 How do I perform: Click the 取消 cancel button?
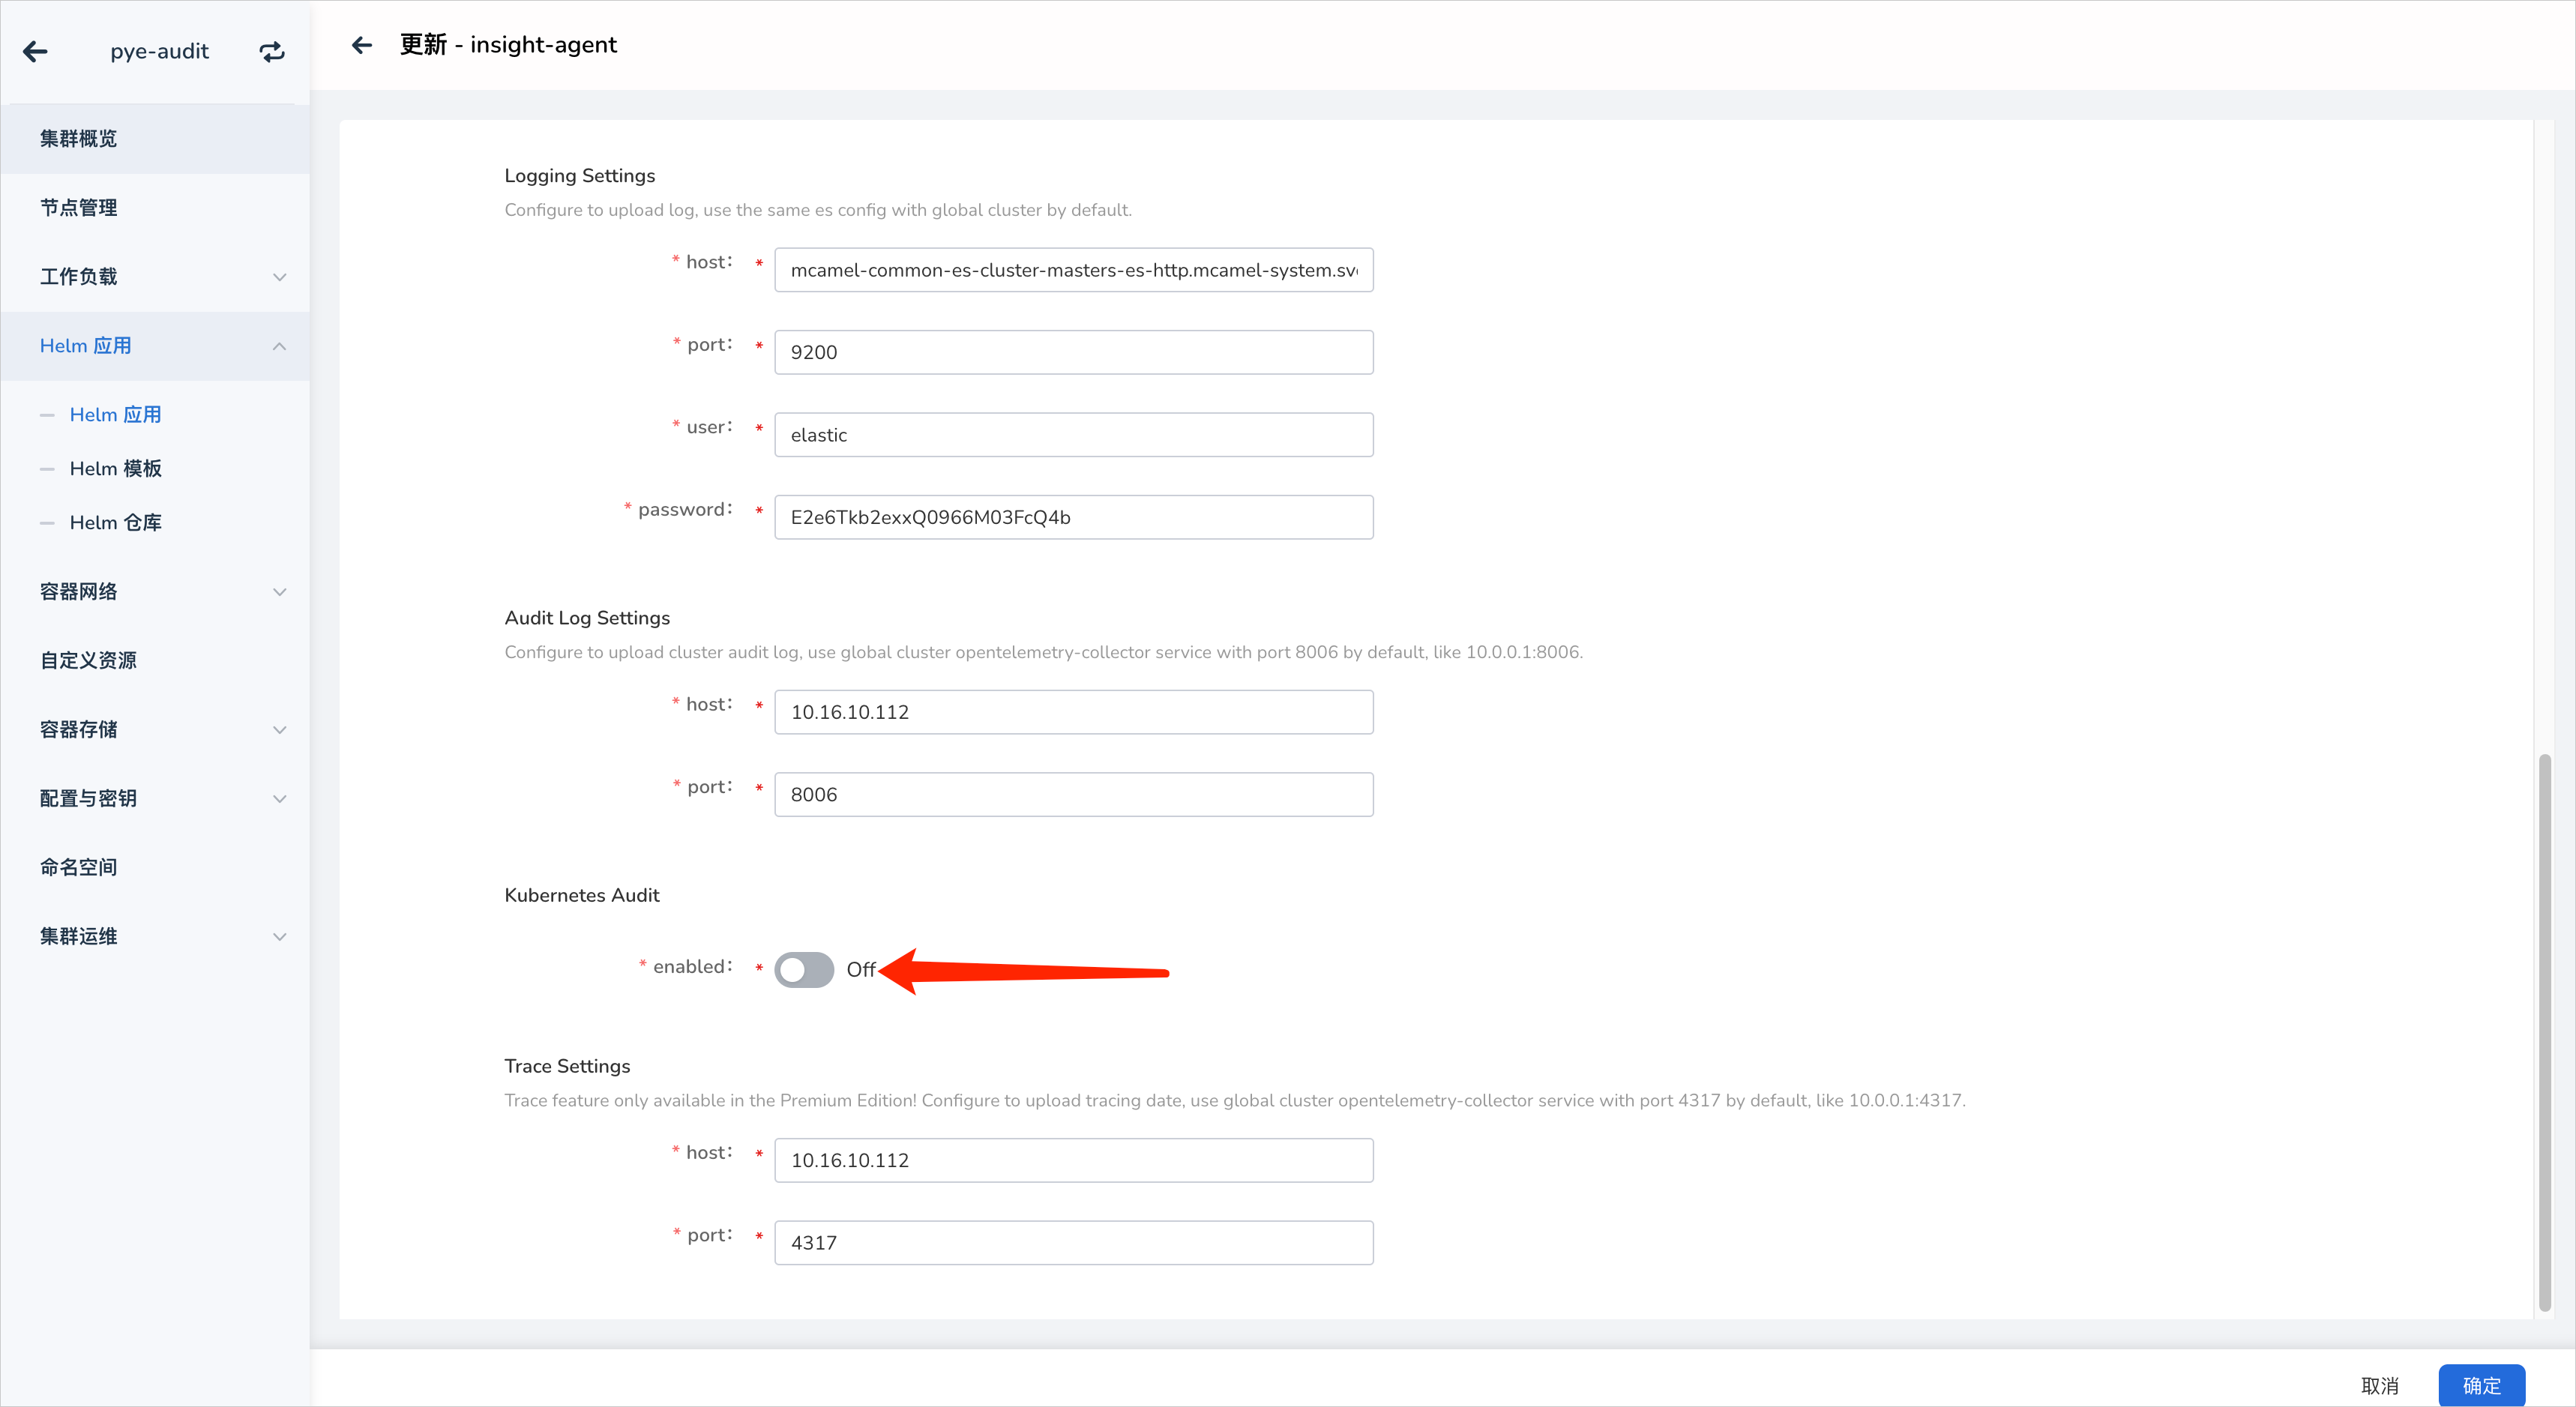point(2379,1385)
